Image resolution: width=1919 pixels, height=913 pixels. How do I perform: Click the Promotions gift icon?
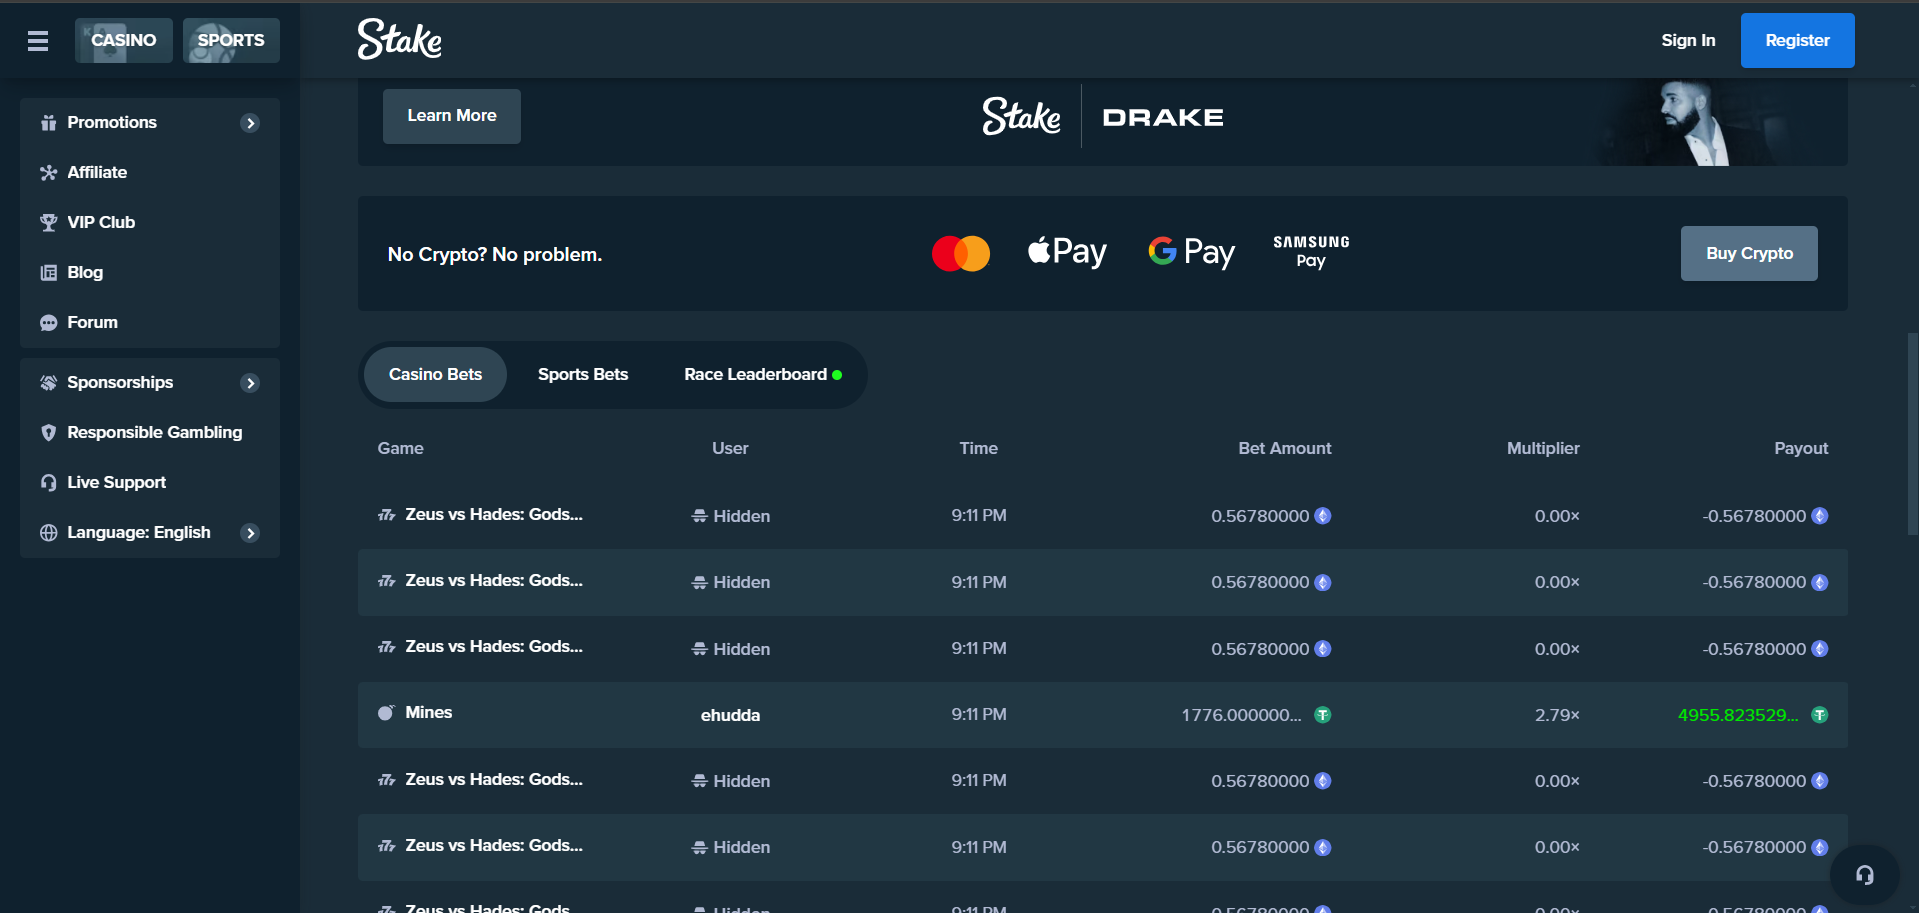point(48,123)
